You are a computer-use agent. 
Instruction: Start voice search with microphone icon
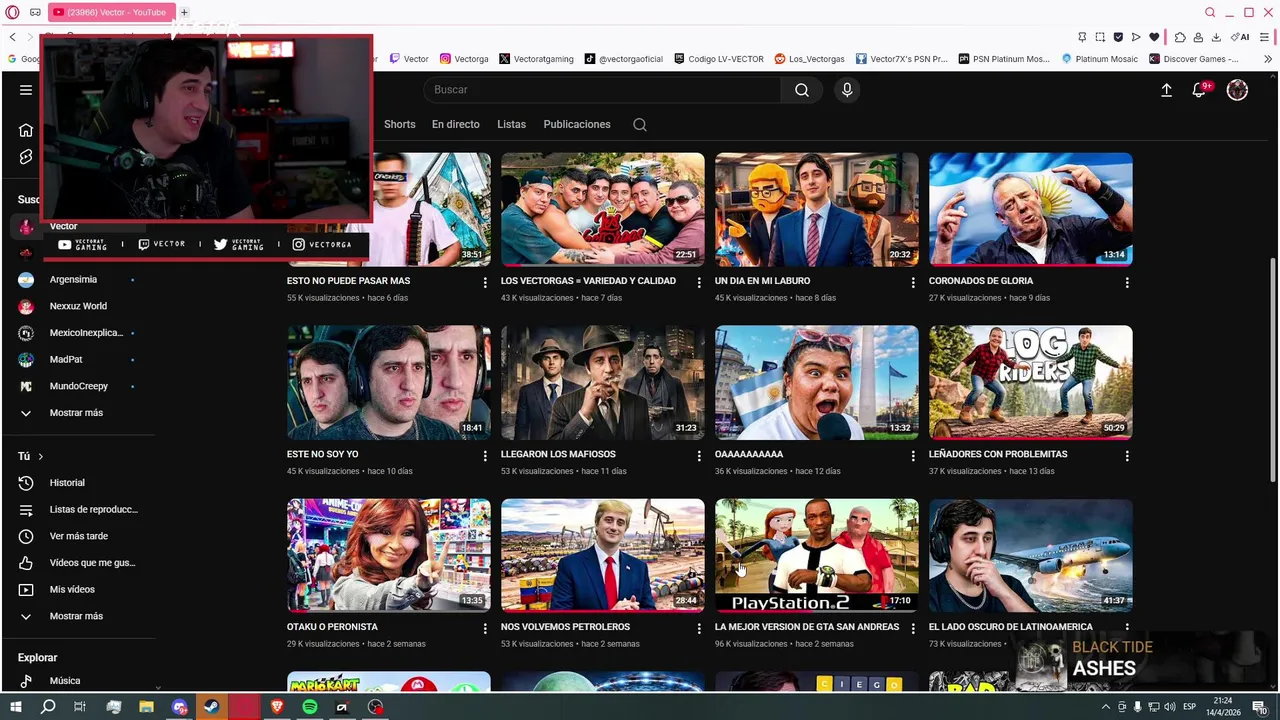point(847,90)
